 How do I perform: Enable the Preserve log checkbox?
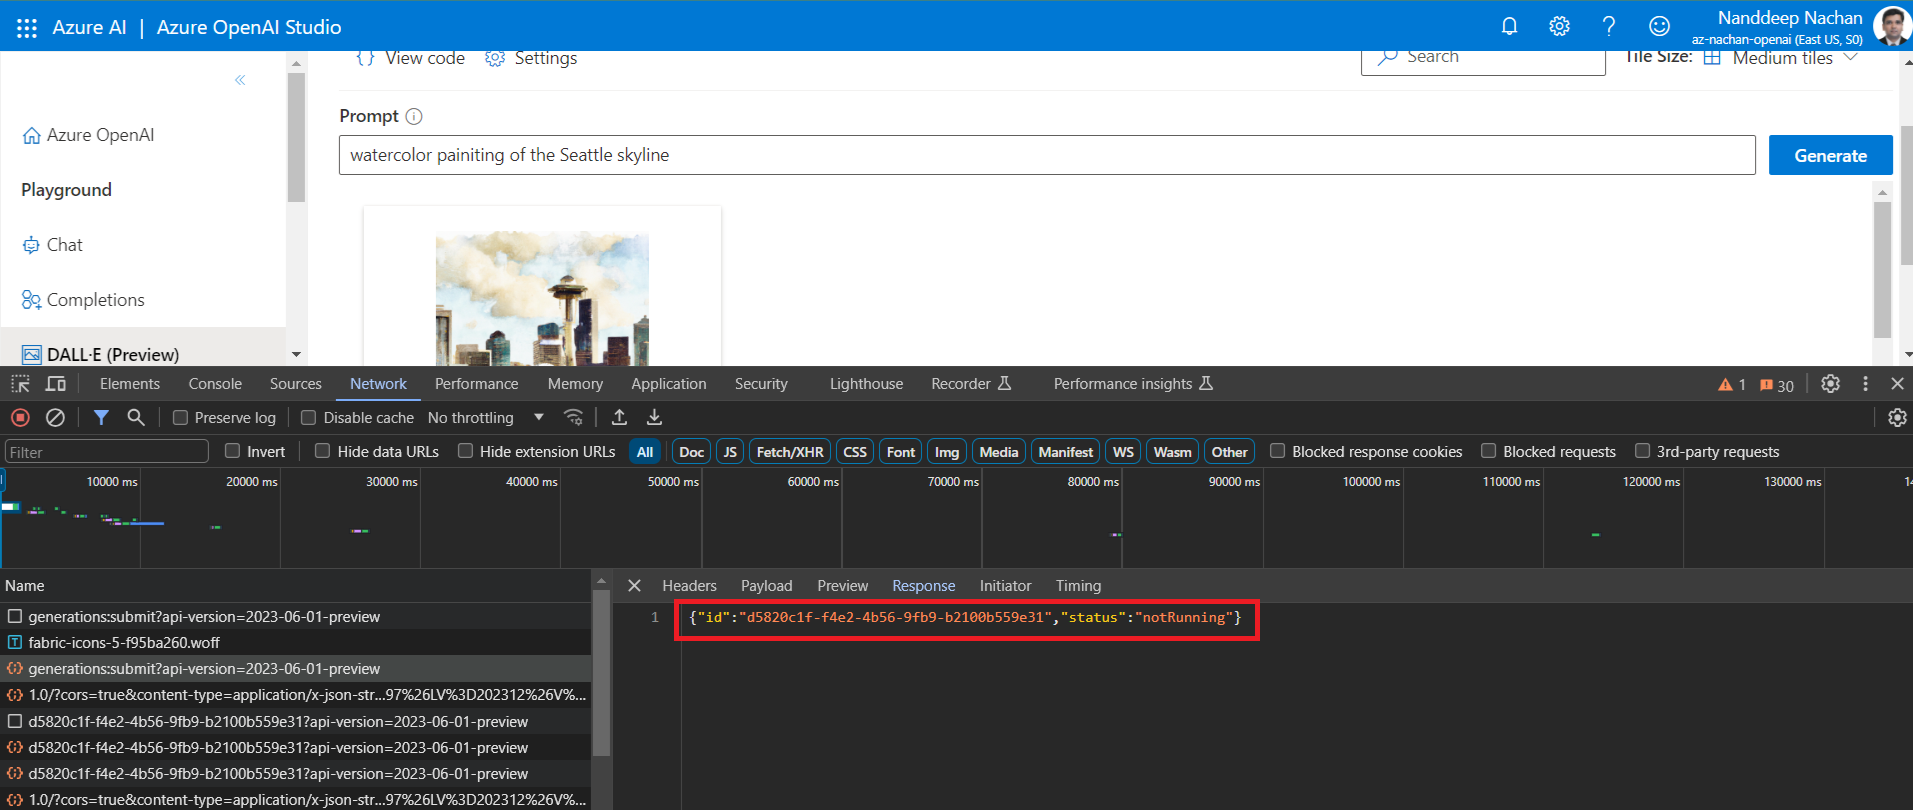click(181, 418)
